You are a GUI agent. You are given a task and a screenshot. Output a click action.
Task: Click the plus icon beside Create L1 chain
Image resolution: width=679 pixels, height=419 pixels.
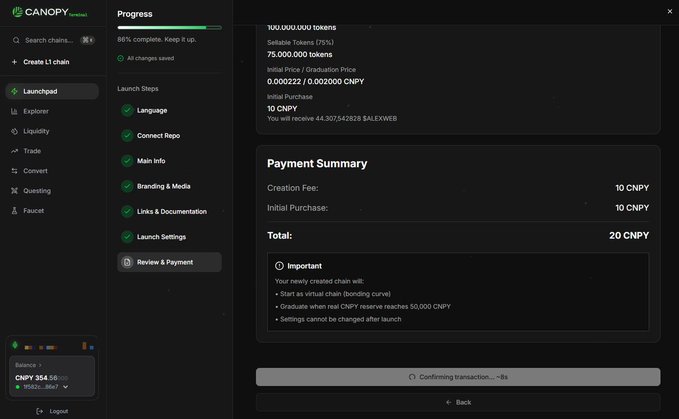[14, 62]
